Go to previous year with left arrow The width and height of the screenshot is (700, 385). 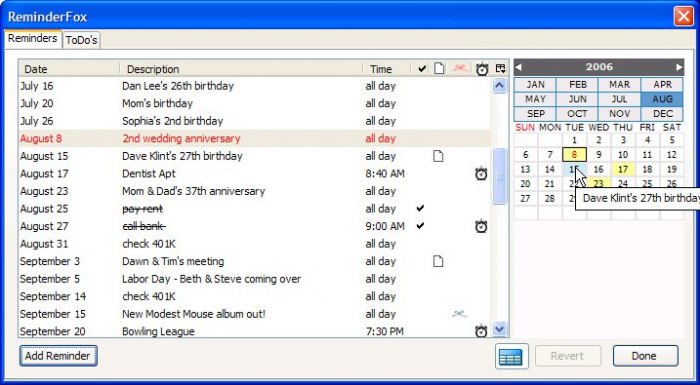coord(518,67)
